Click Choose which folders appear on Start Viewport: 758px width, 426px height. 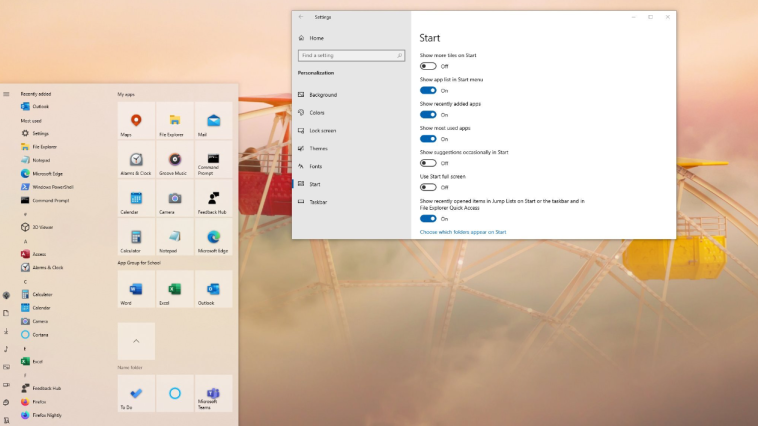pyautogui.click(x=463, y=232)
